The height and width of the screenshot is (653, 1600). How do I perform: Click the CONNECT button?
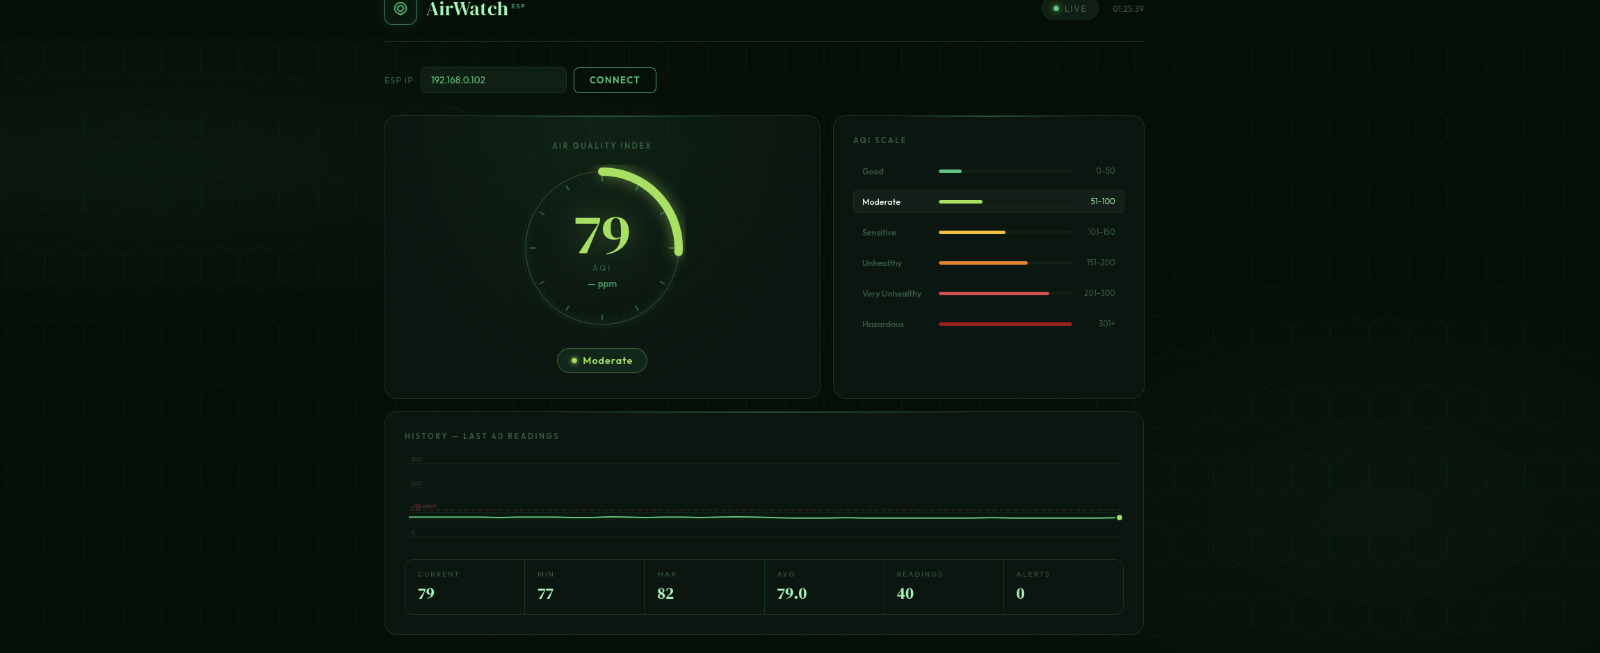coord(615,80)
